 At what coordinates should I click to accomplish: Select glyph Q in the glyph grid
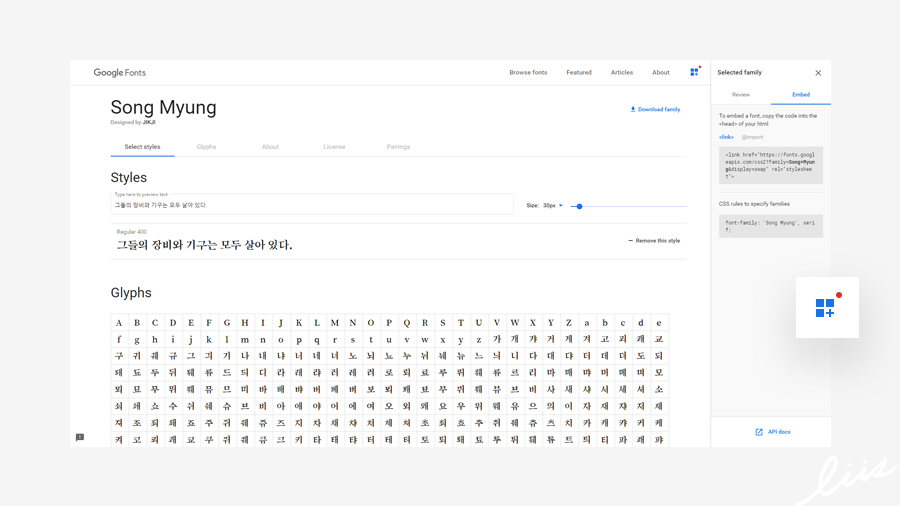(406, 322)
